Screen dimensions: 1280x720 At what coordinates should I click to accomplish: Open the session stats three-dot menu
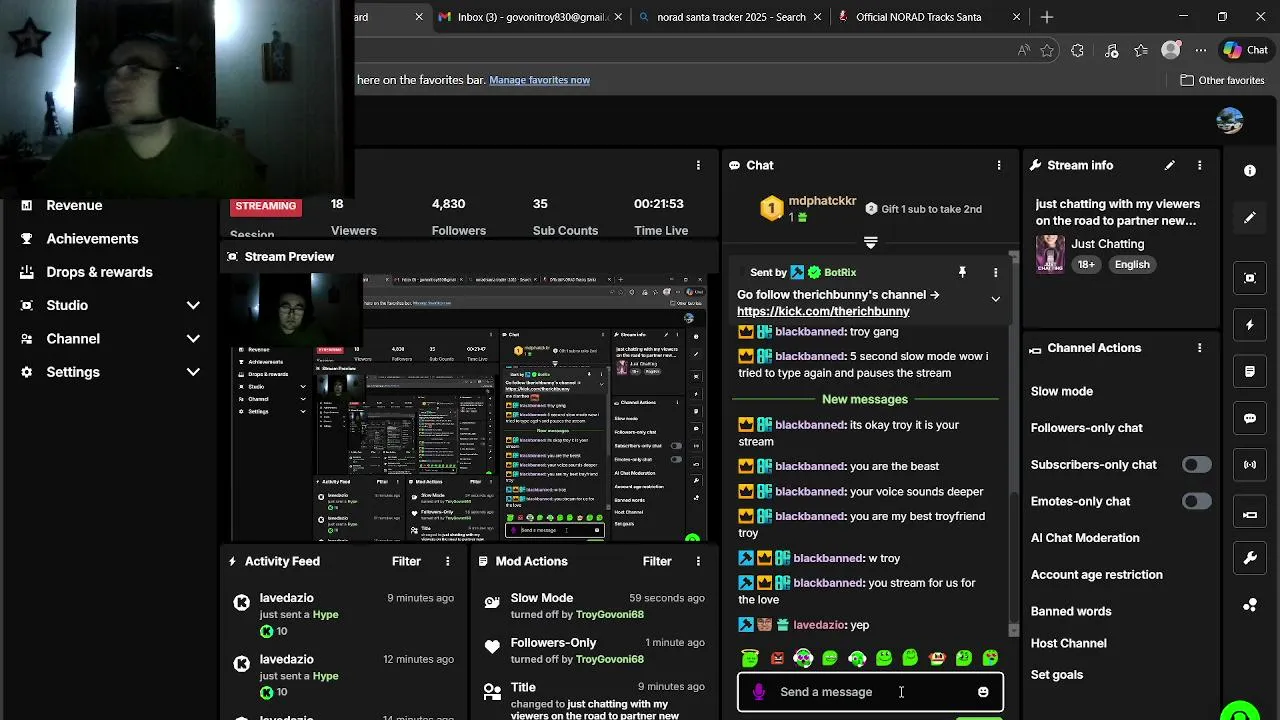tap(698, 165)
